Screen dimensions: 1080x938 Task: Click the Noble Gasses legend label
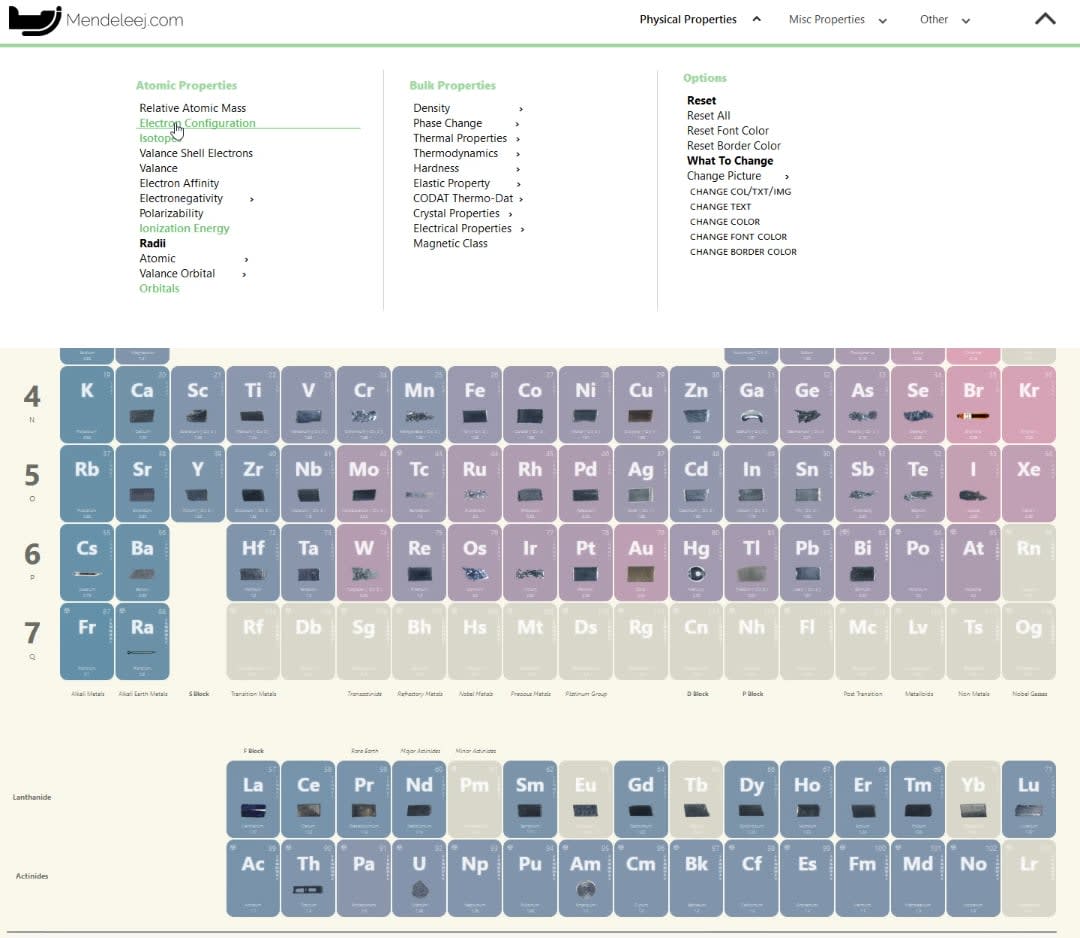1029,693
